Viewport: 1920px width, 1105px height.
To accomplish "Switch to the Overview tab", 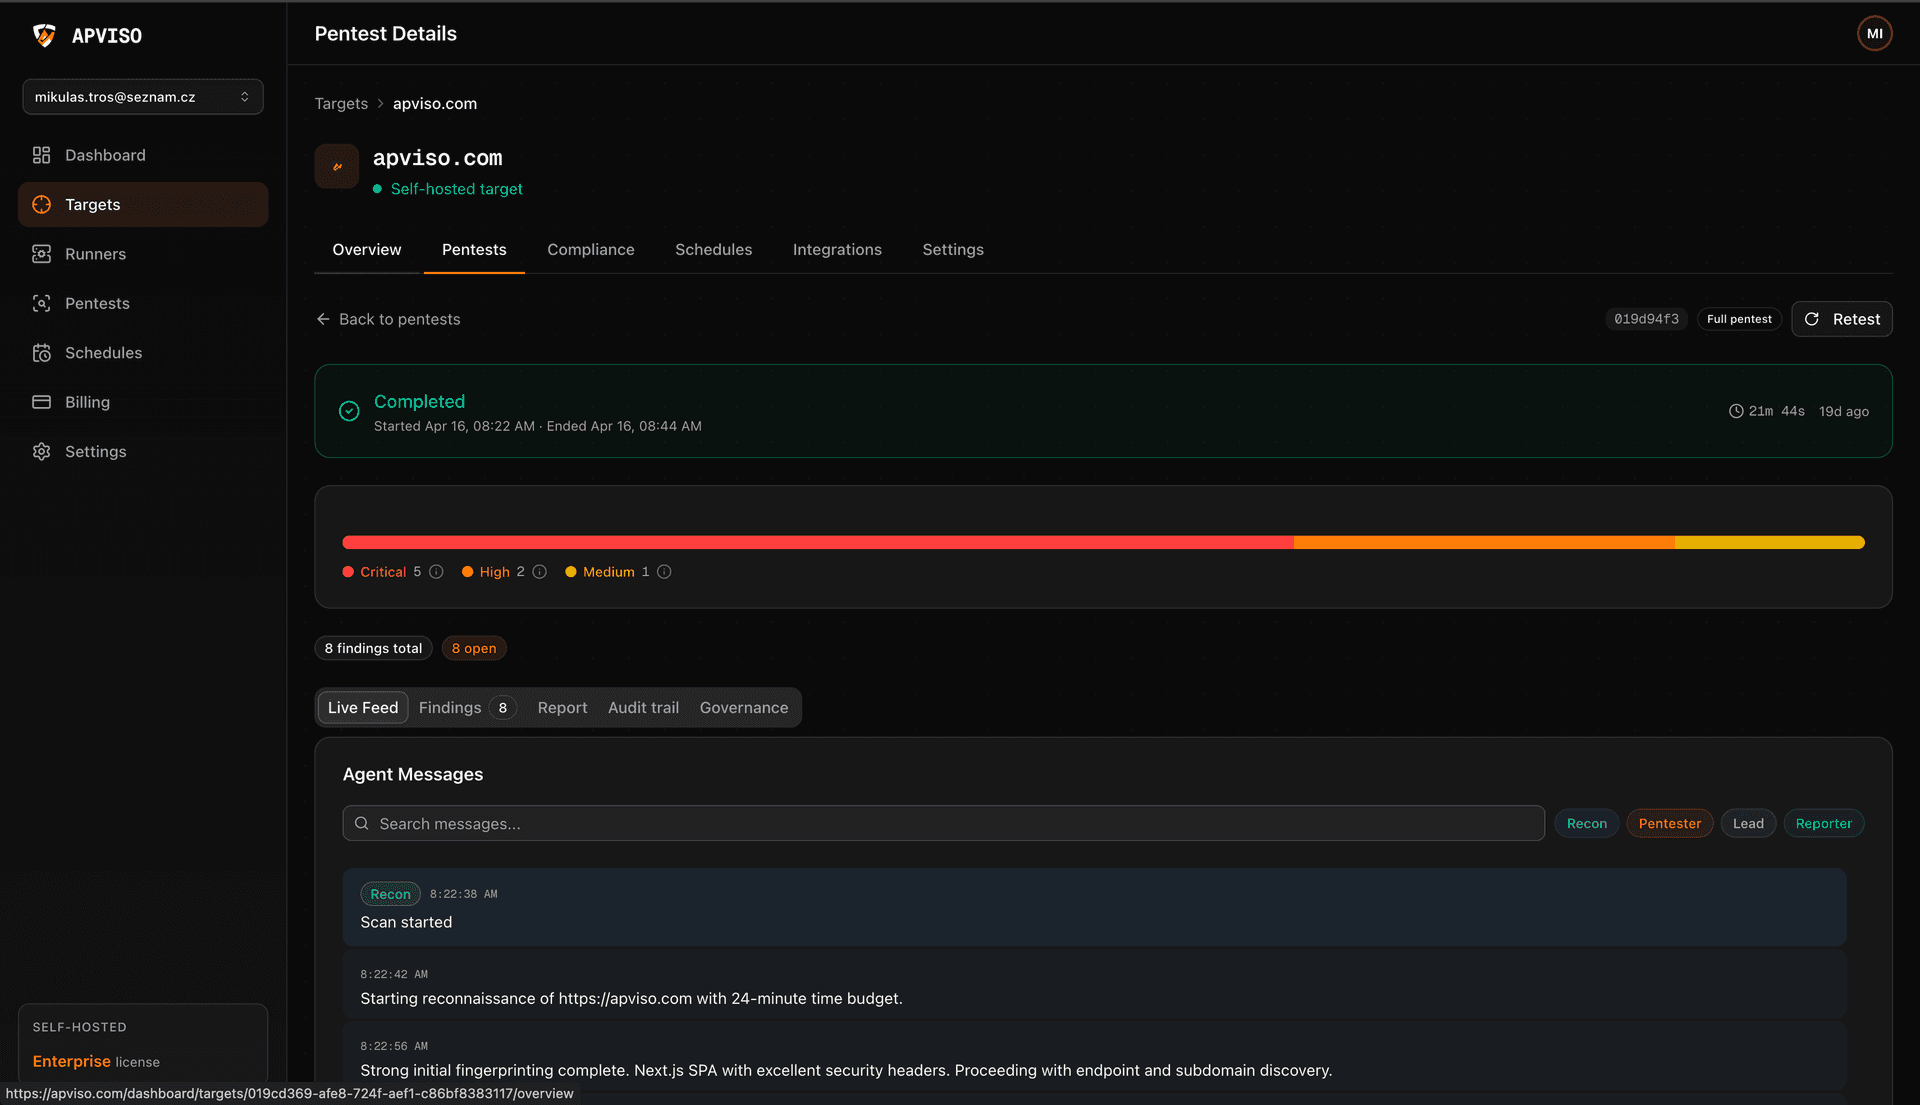I will [x=367, y=250].
